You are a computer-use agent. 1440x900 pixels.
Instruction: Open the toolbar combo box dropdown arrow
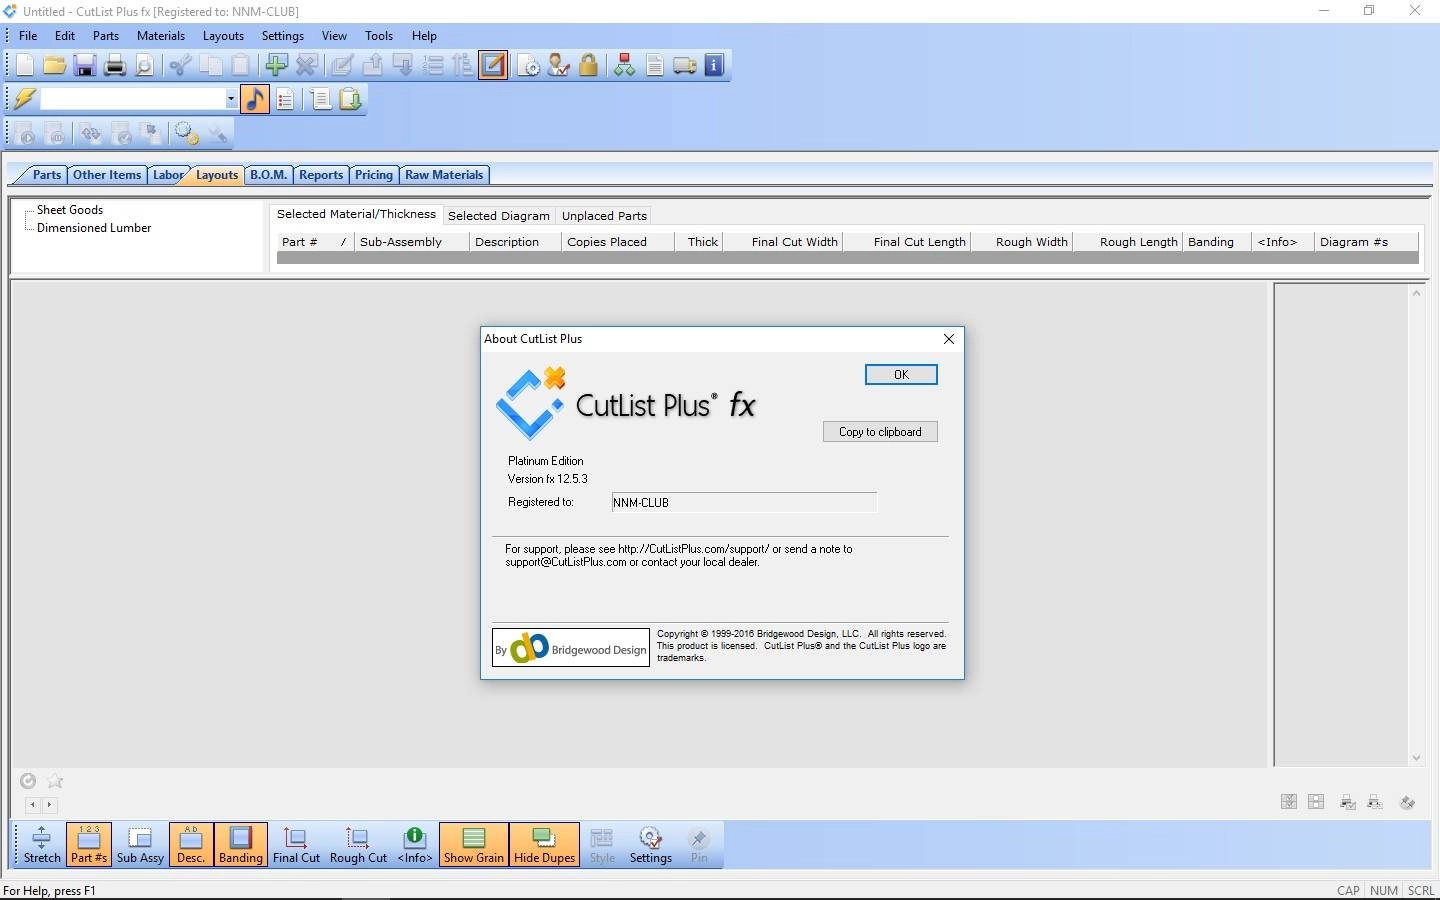tap(231, 99)
